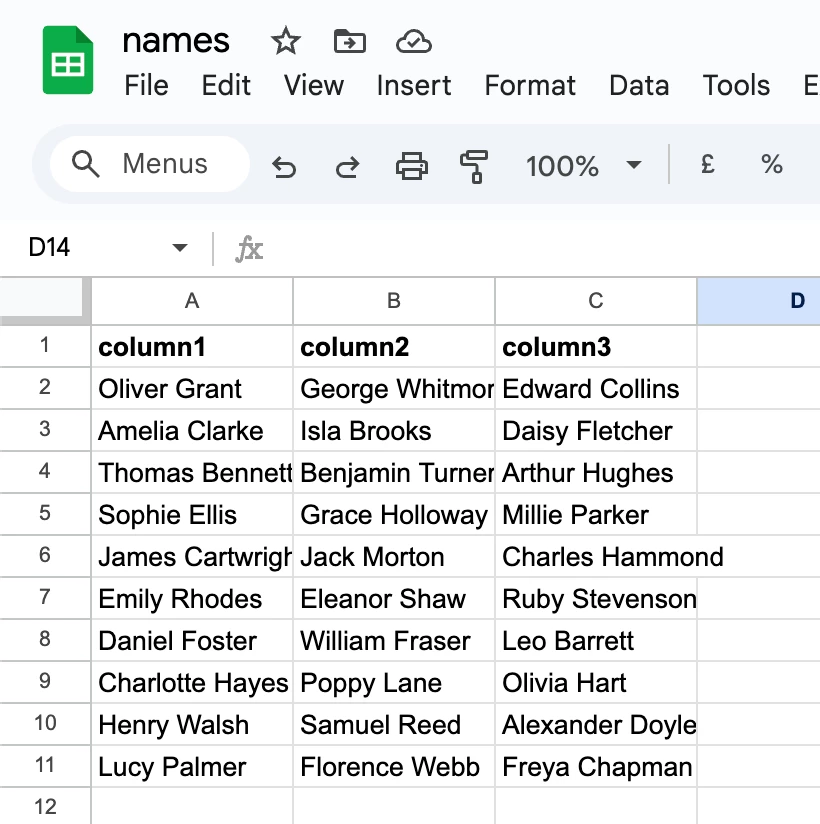820x824 pixels.
Task: Format as currency with pound icon
Action: [708, 164]
